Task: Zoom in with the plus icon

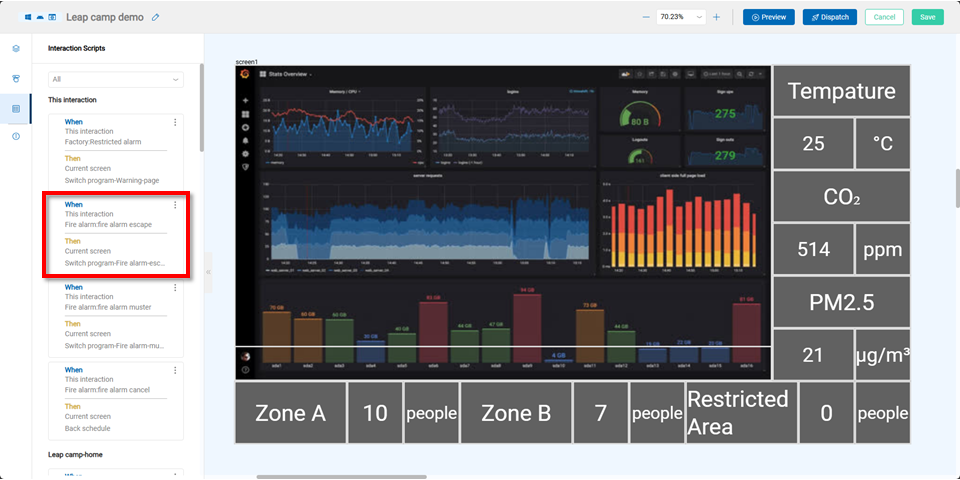Action: point(716,17)
